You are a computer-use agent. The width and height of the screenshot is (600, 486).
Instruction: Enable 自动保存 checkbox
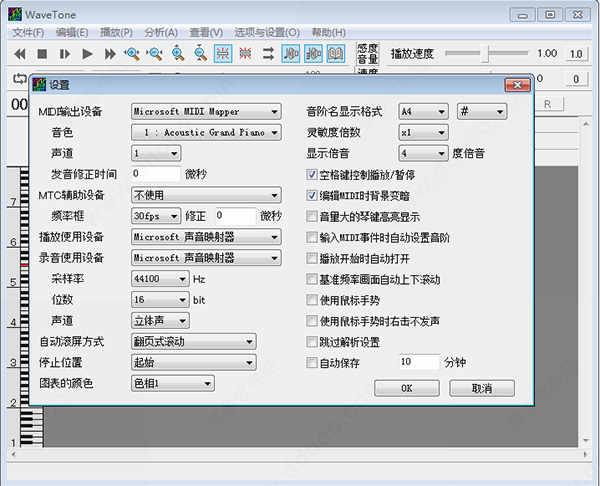[x=311, y=362]
